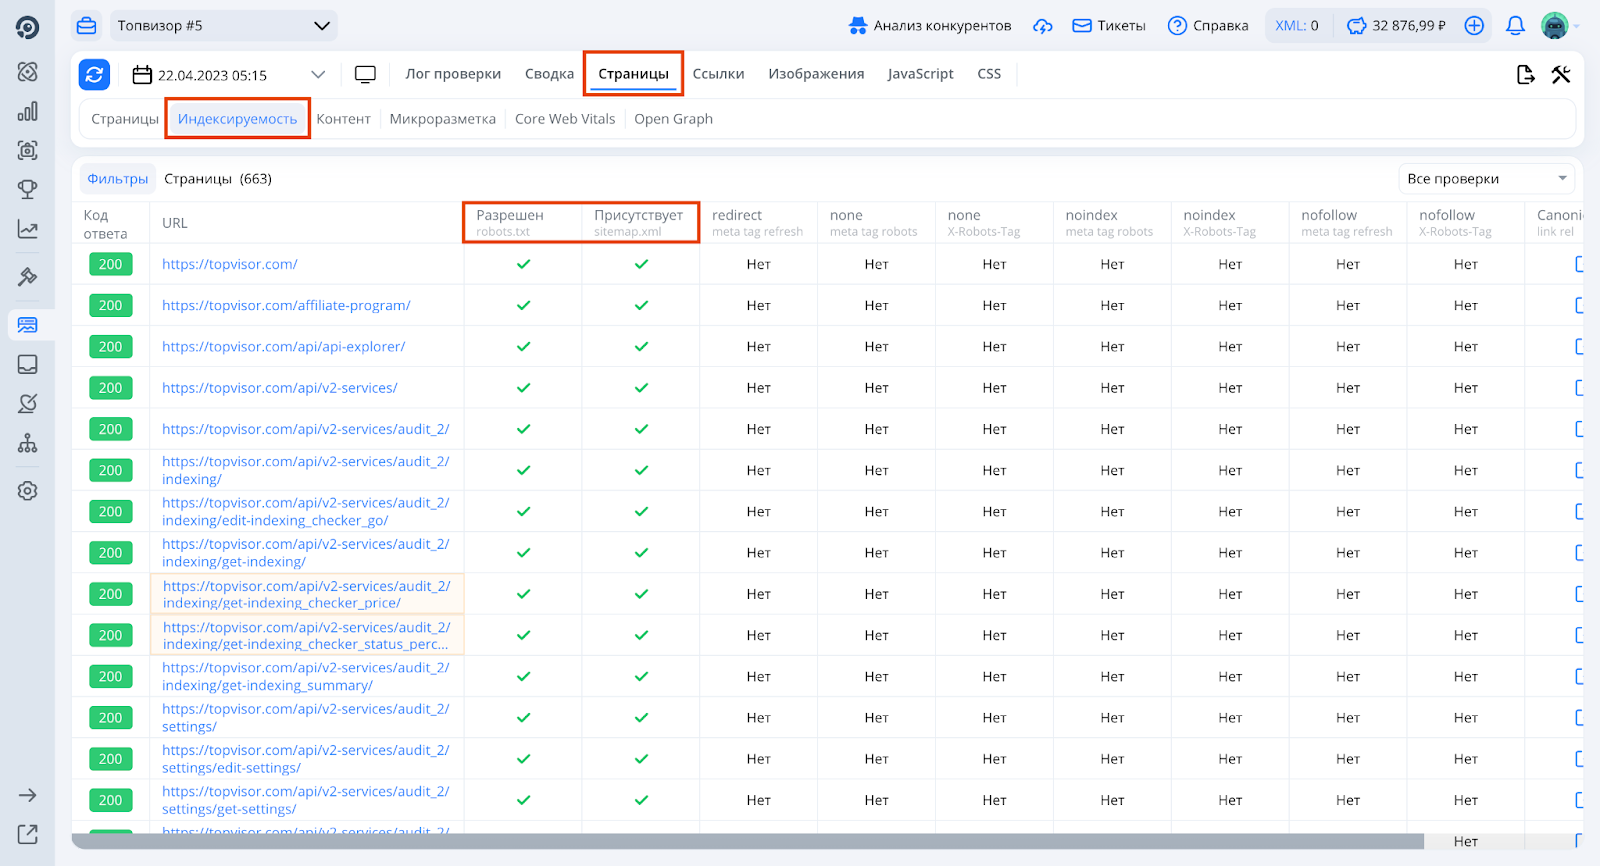Switch to the Сводка tab
This screenshot has width=1600, height=866.
coord(550,74)
